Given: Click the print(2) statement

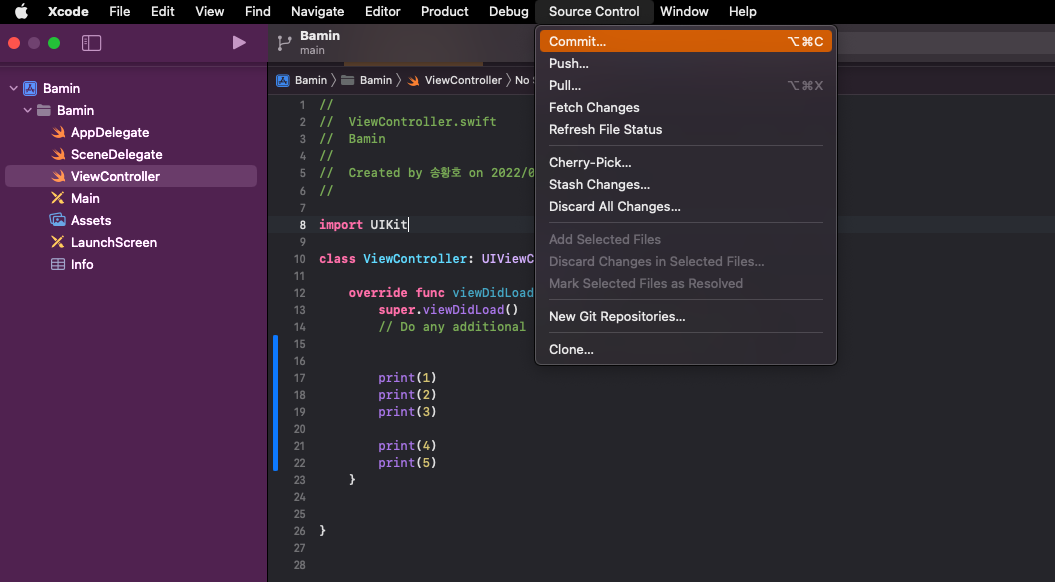Looking at the screenshot, I should click(x=407, y=394).
